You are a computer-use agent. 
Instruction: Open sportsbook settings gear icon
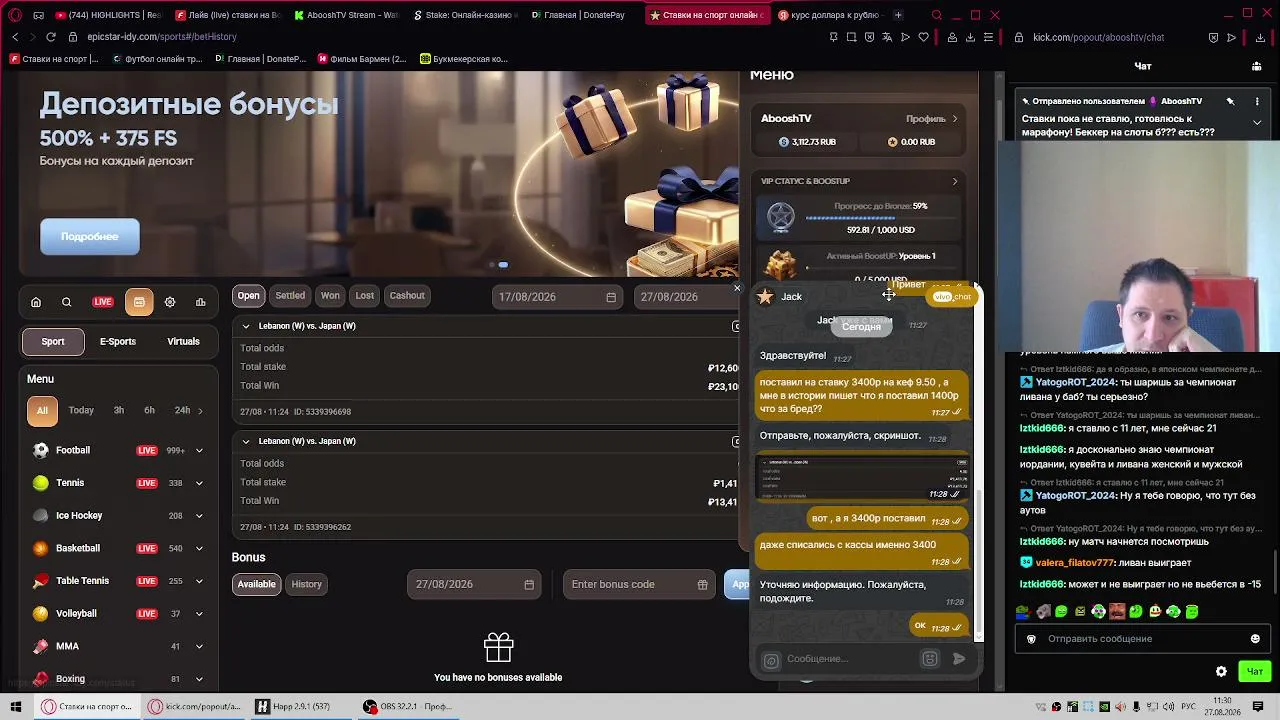pos(170,302)
